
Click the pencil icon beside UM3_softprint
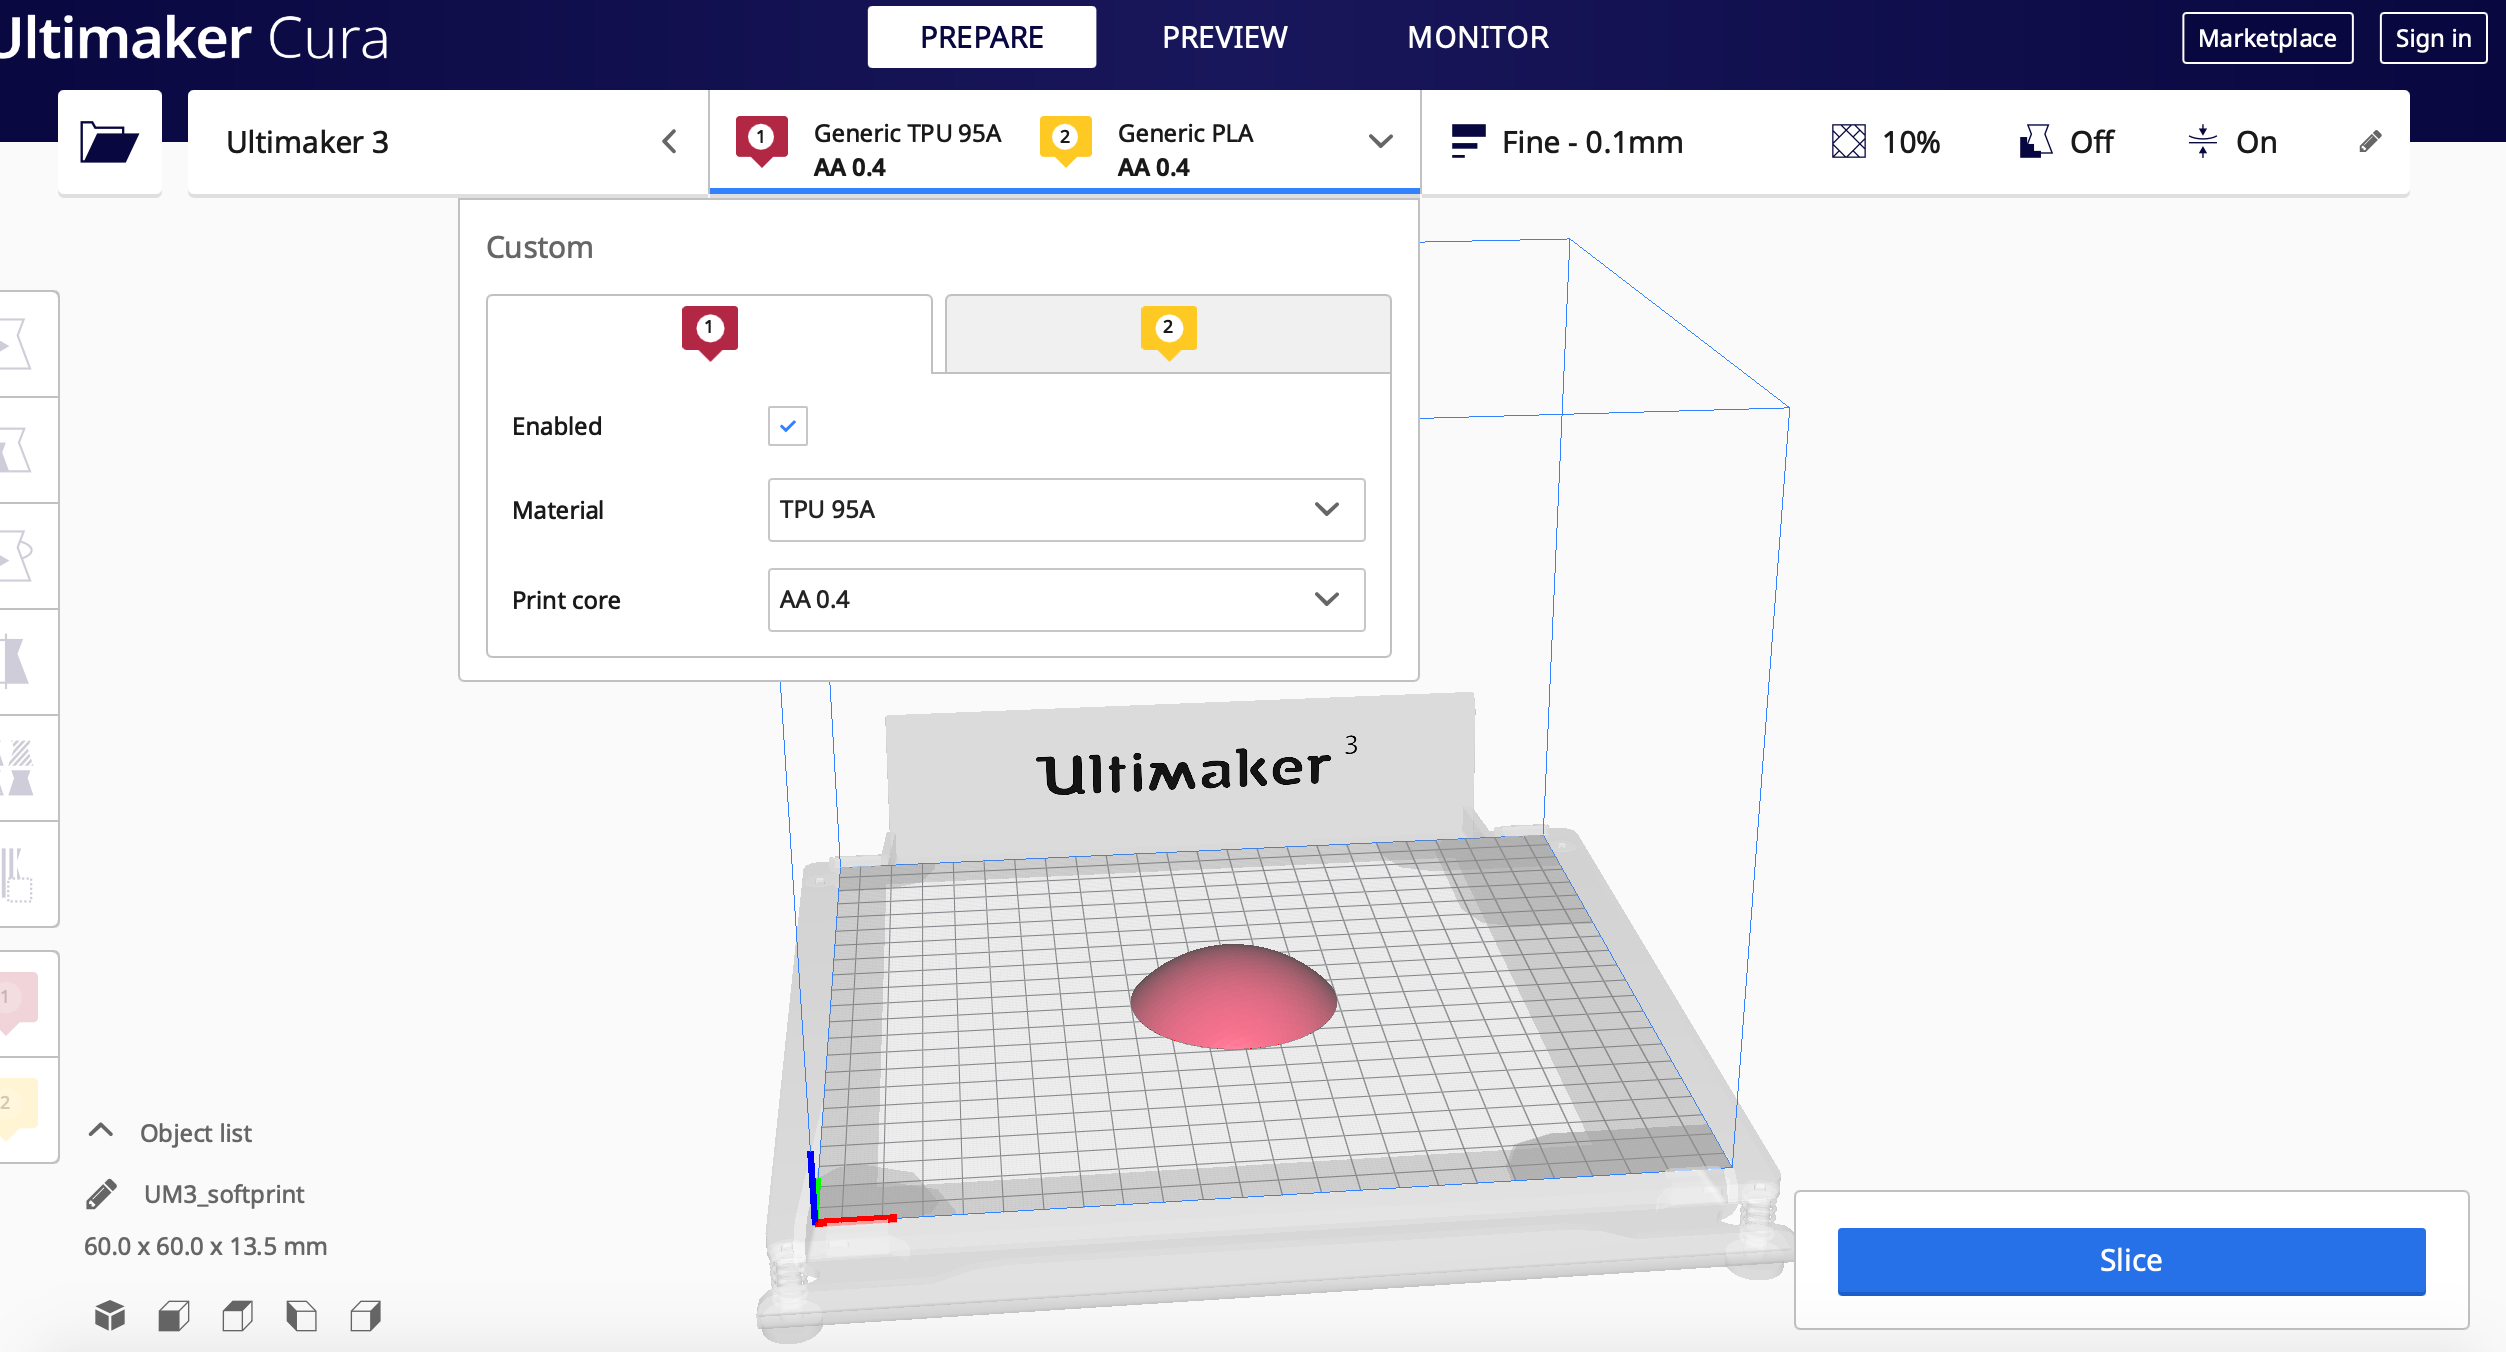coord(101,1194)
